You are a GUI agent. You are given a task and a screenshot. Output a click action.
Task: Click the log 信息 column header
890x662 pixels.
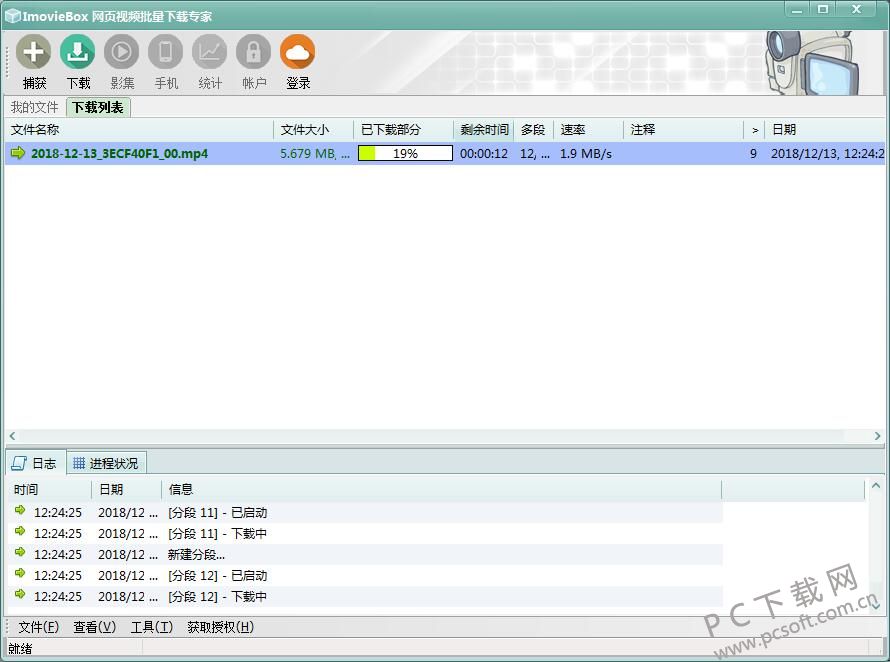(442, 489)
